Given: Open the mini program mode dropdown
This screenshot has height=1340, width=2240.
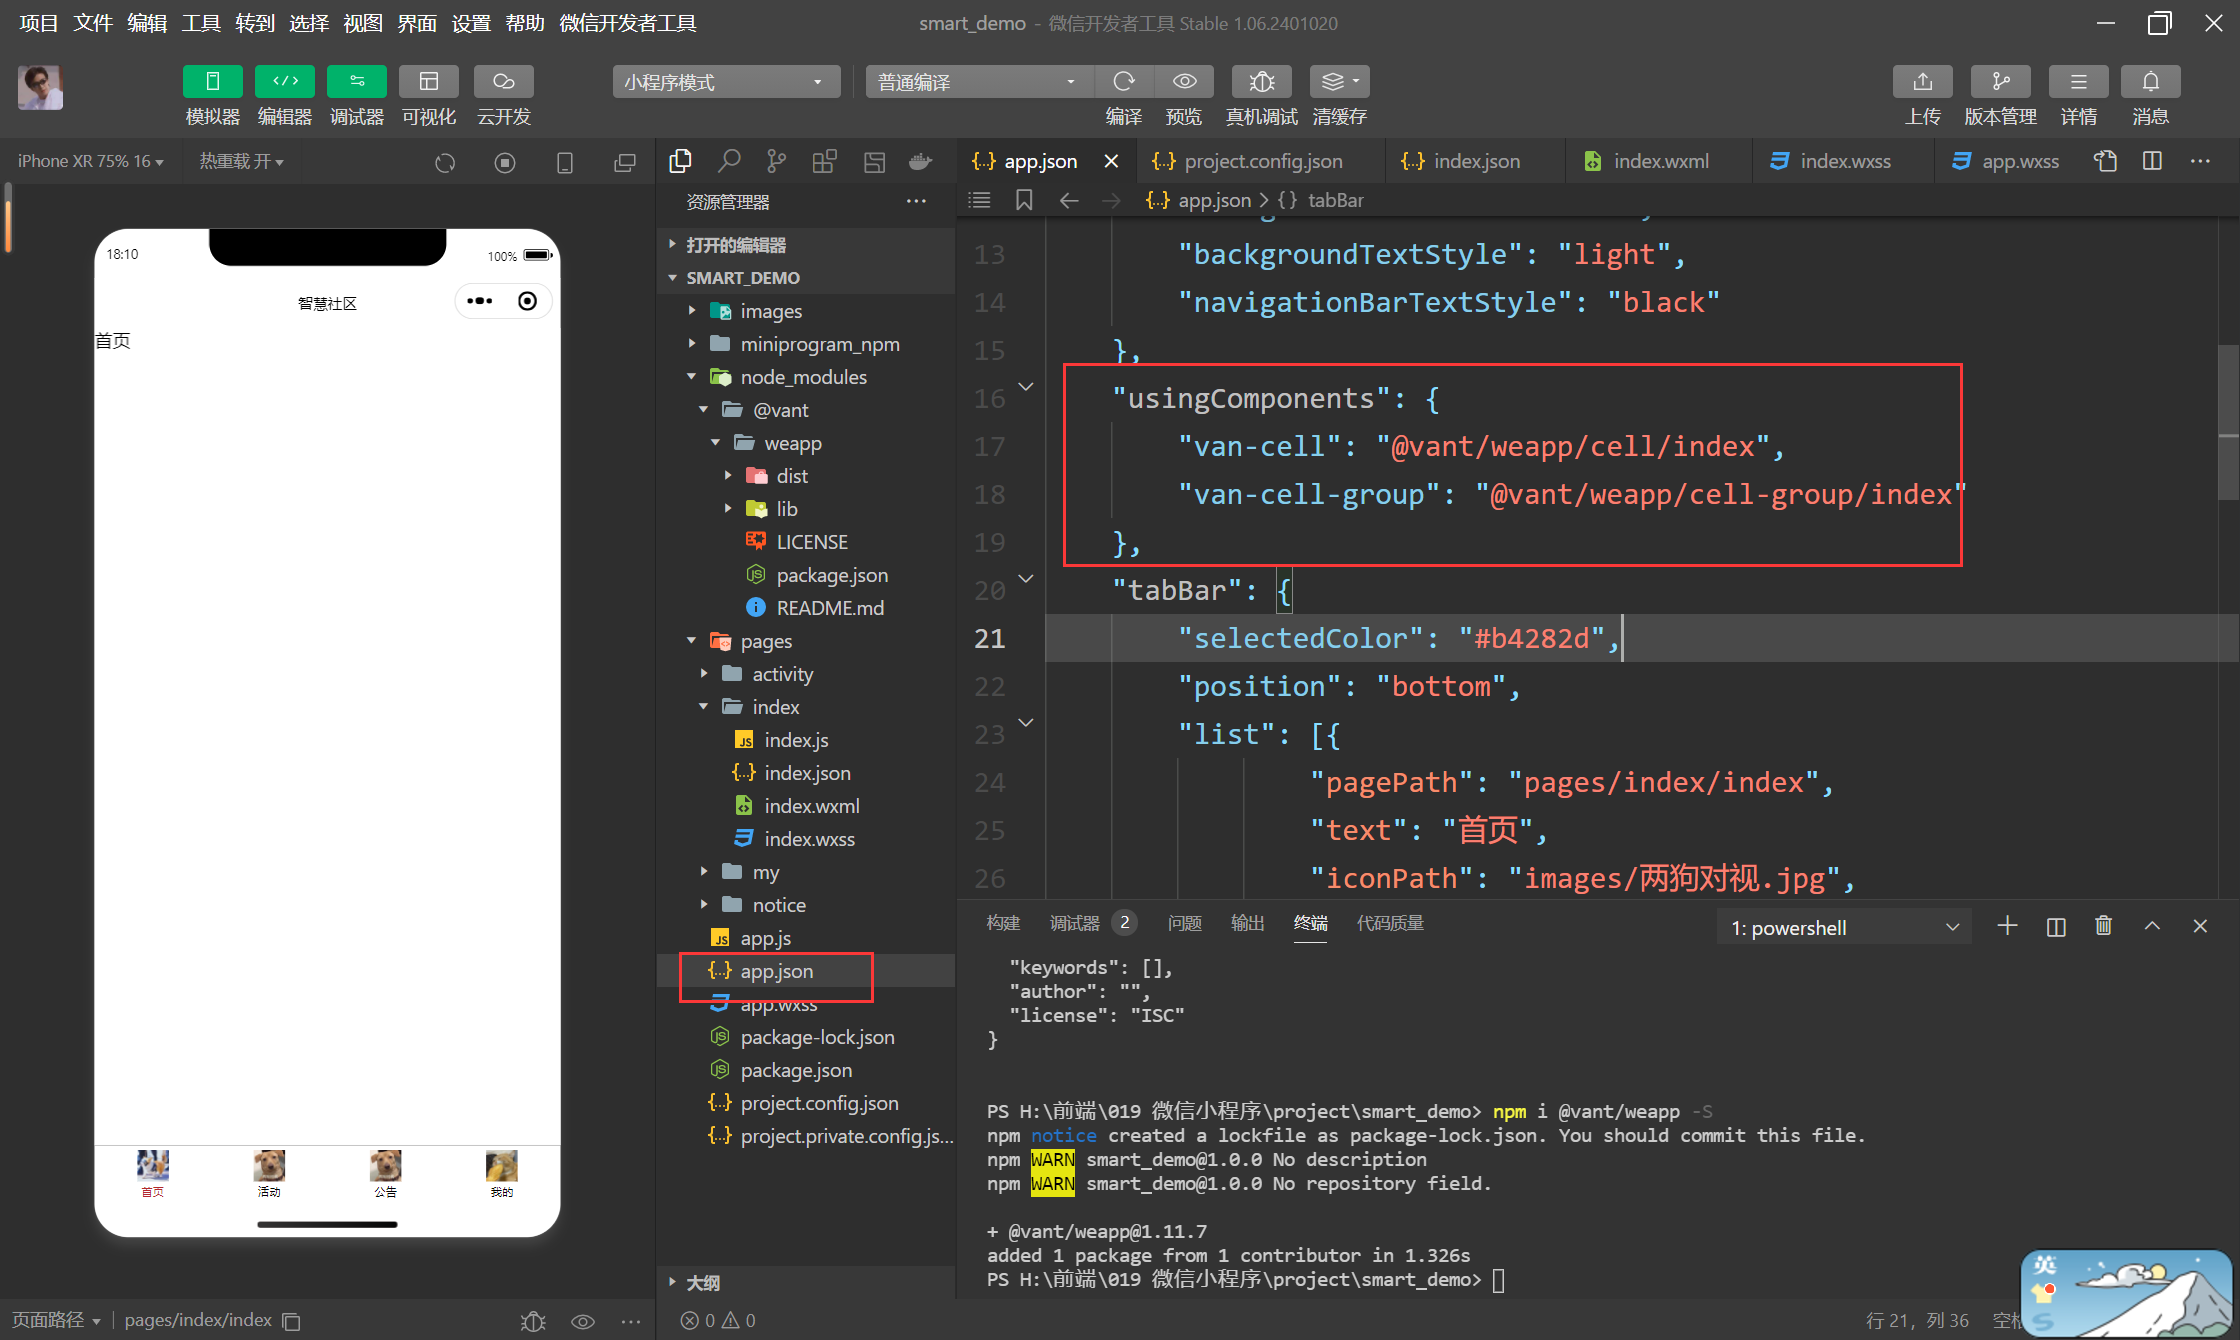Looking at the screenshot, I should [724, 82].
